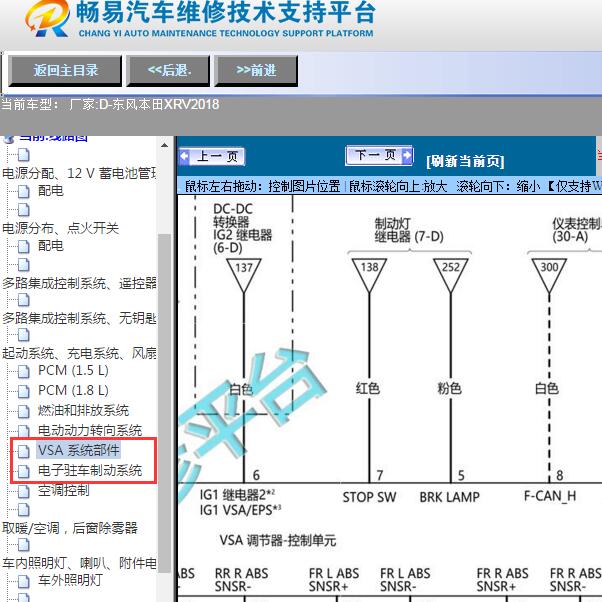Open tree item 多路集成控制系统、遥控器
Screen dimensions: 602x602
tap(79, 283)
